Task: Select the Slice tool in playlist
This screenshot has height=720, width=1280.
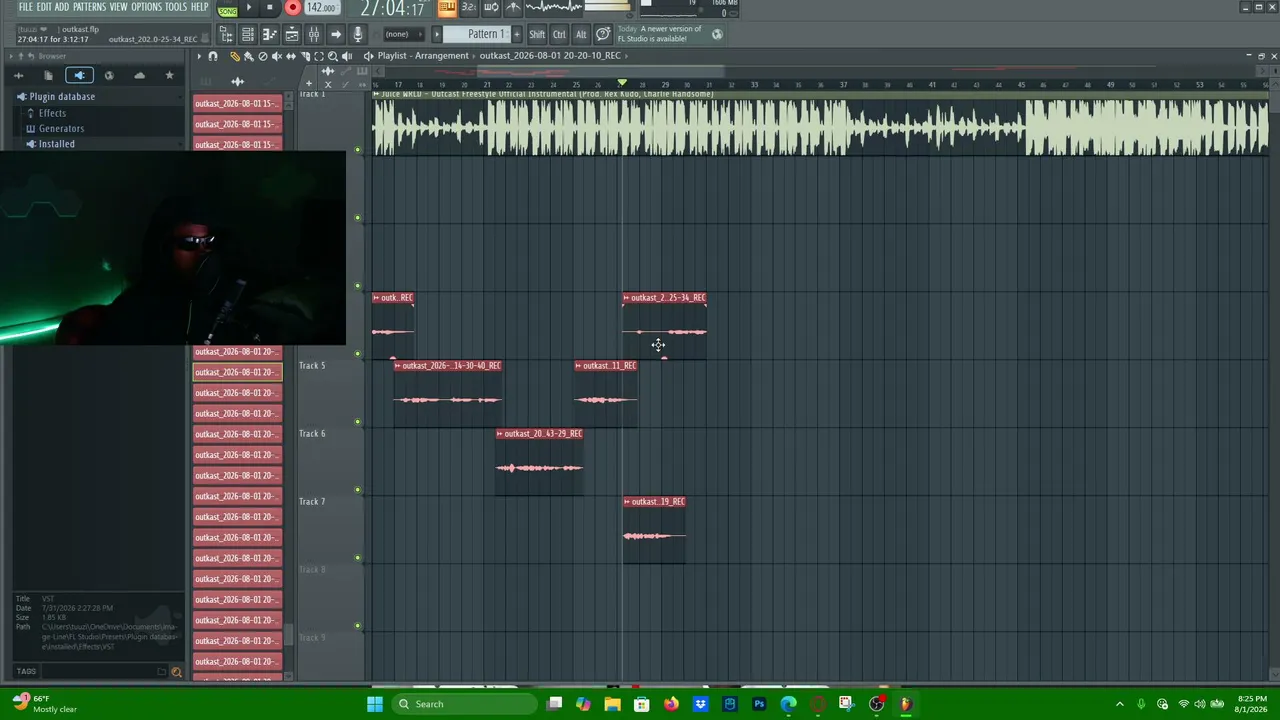Action: click(x=305, y=56)
